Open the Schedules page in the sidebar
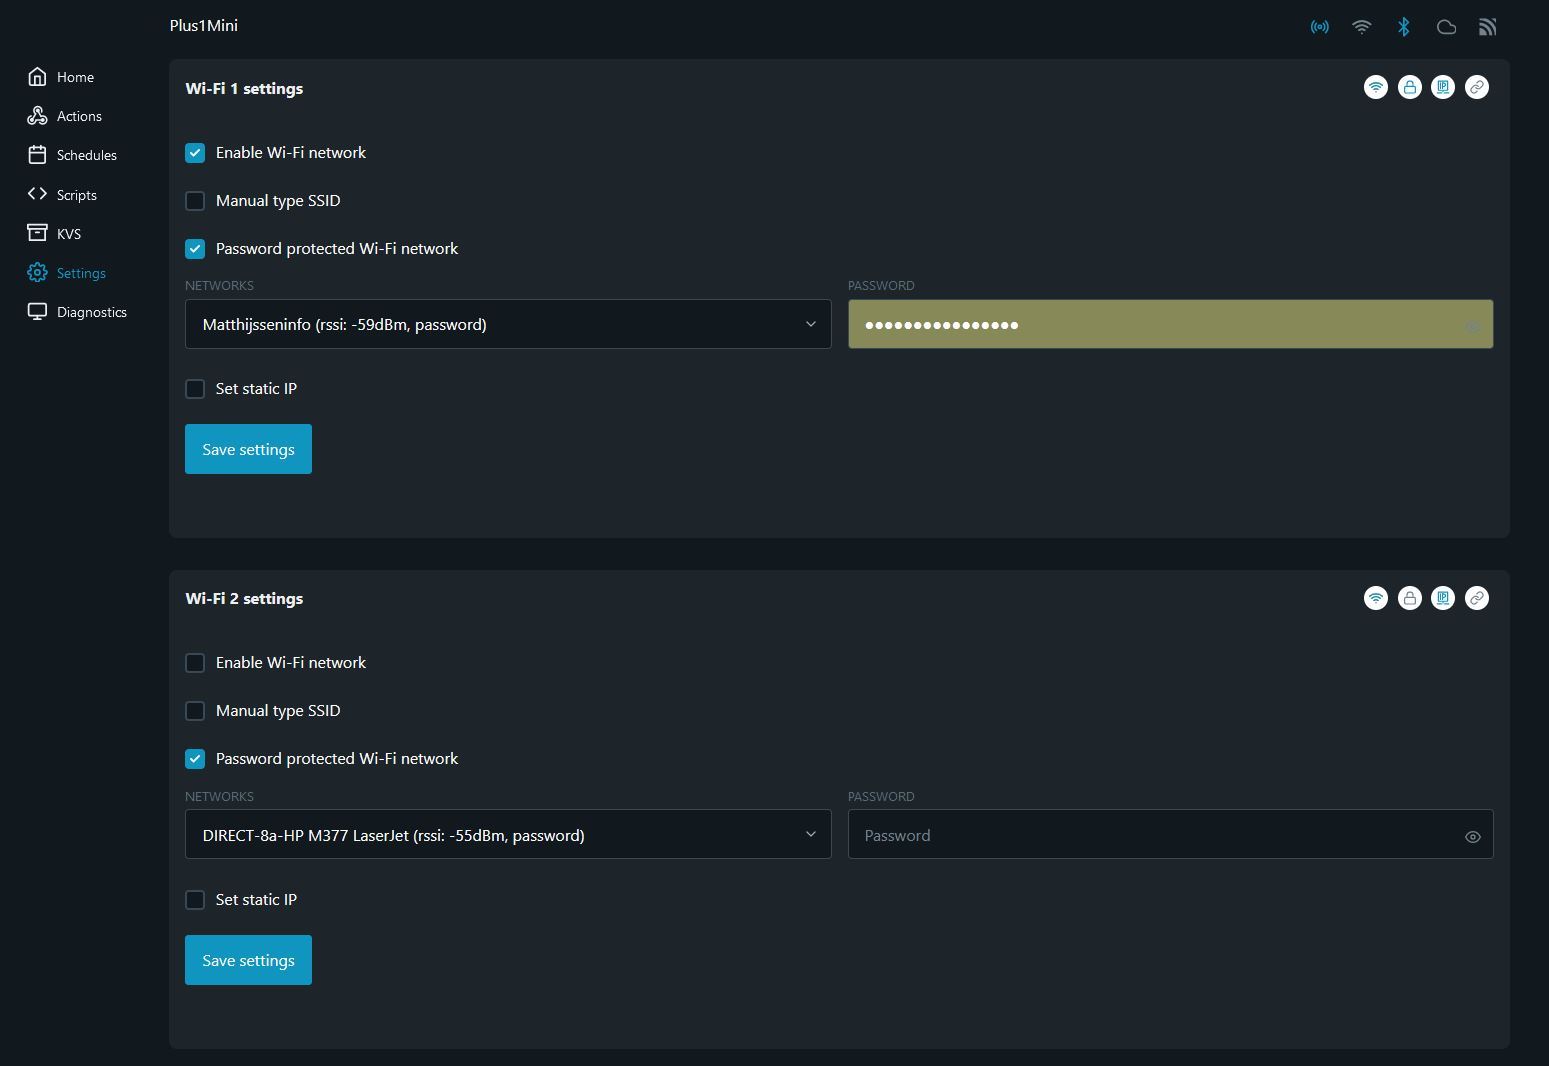Screen dimensions: 1549x1066 click(x=86, y=155)
